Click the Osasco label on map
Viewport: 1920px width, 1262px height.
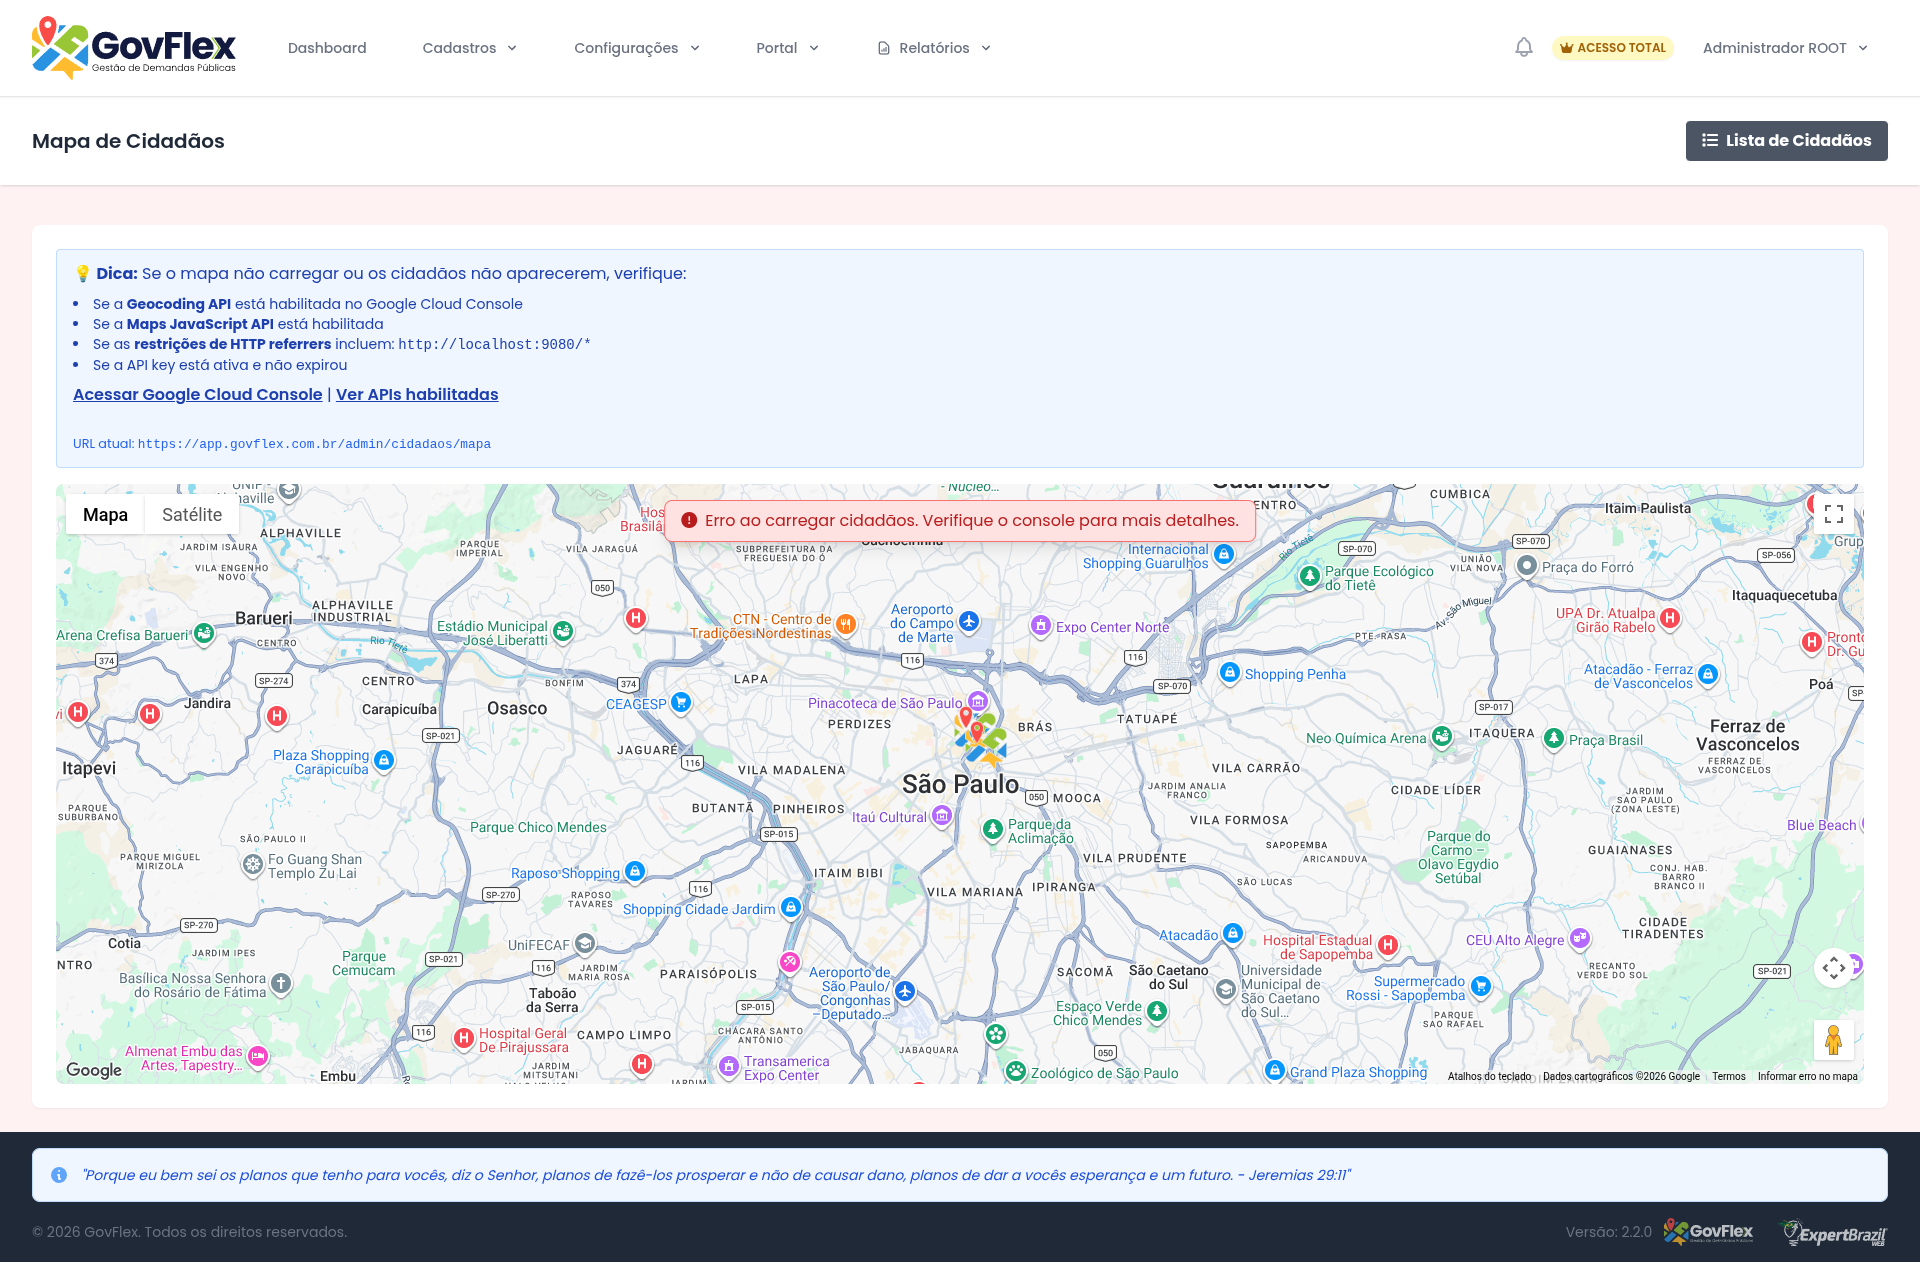[517, 708]
